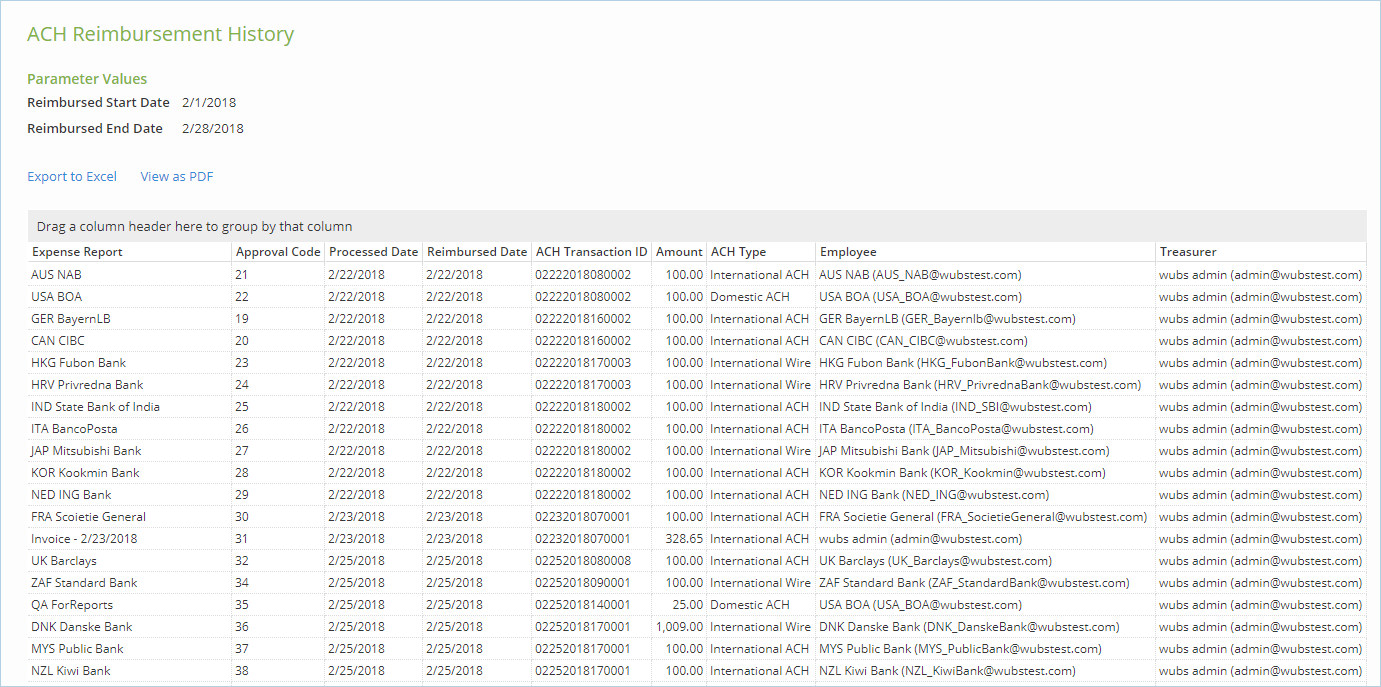Sort by Employee column header
1381x687 pixels.
[848, 252]
